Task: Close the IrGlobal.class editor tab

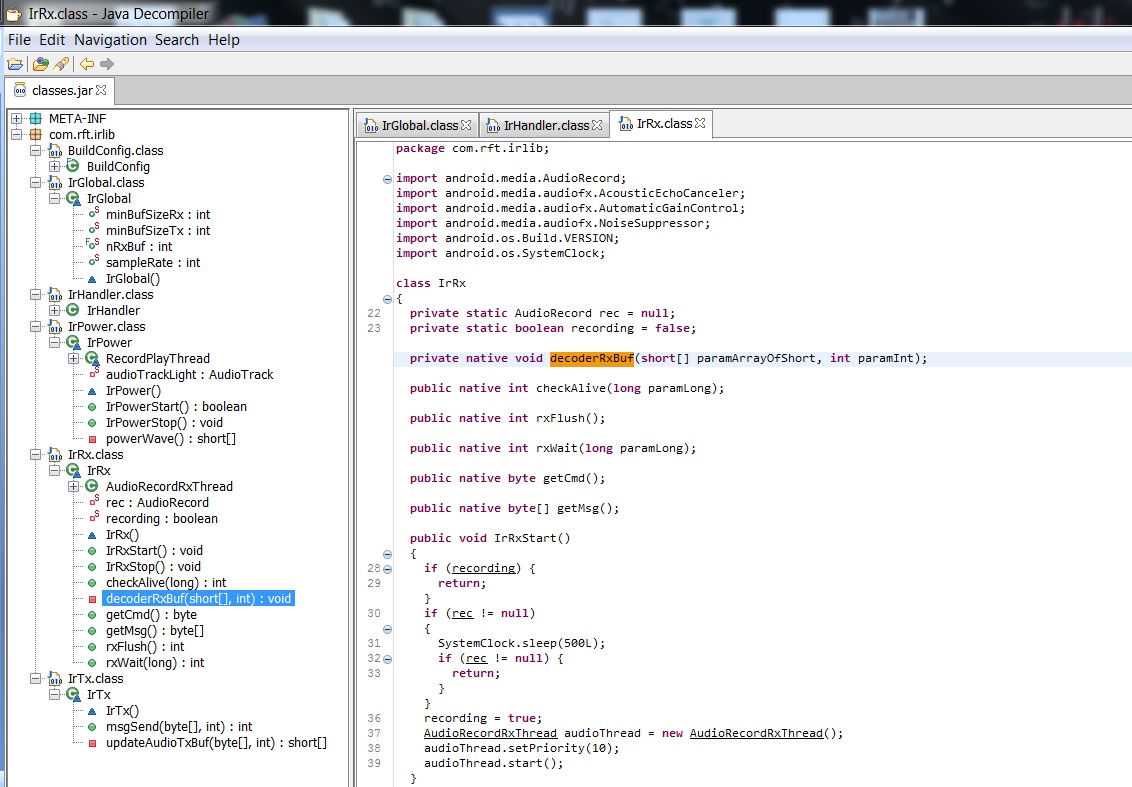Action: click(x=466, y=125)
